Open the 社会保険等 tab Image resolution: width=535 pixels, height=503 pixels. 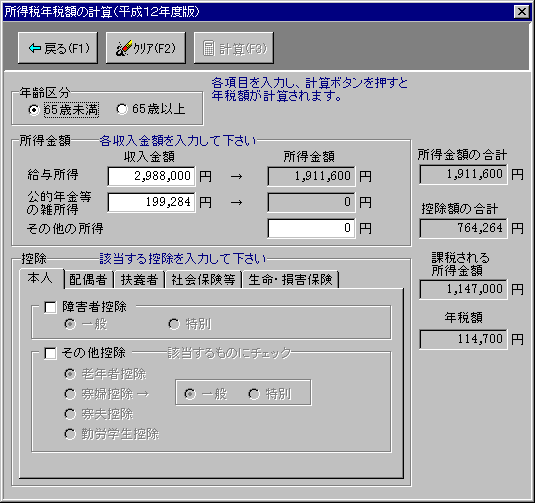click(203, 279)
